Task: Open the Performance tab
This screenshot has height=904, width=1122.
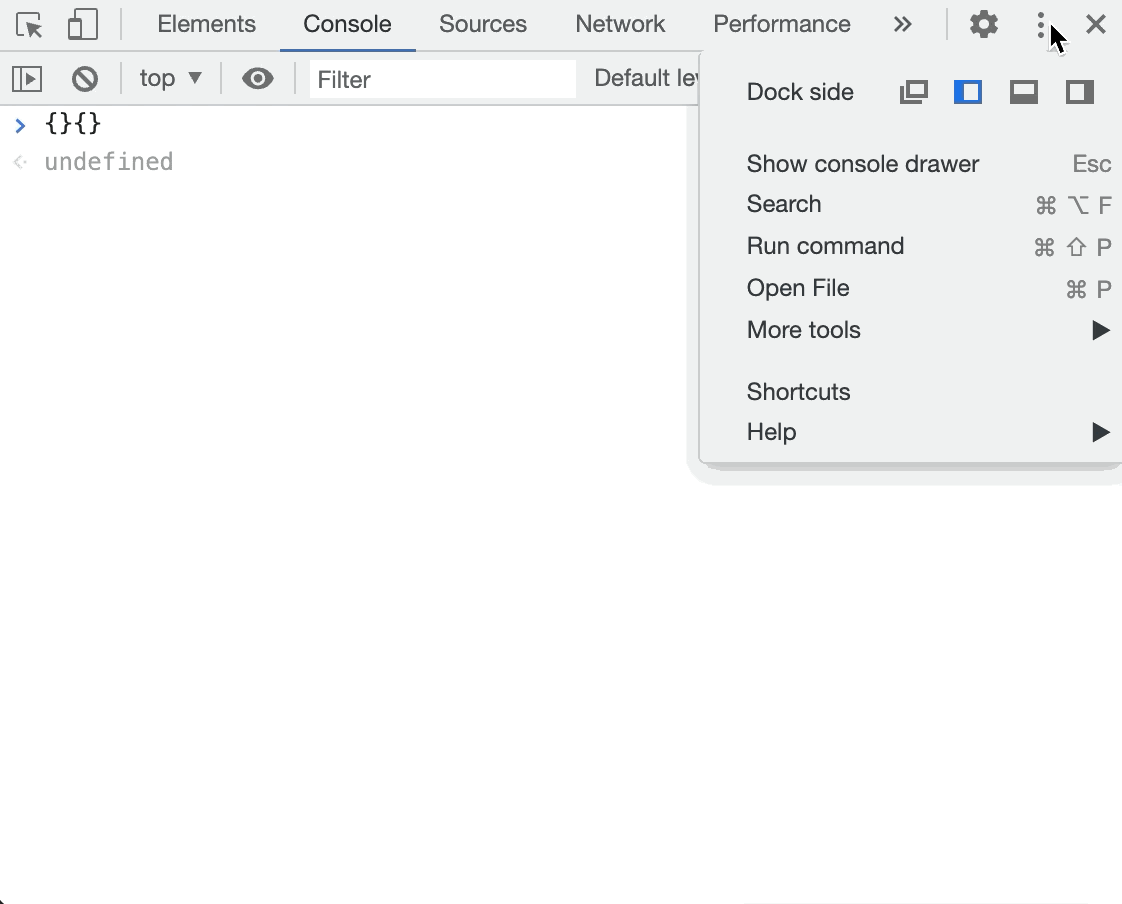Action: [782, 24]
